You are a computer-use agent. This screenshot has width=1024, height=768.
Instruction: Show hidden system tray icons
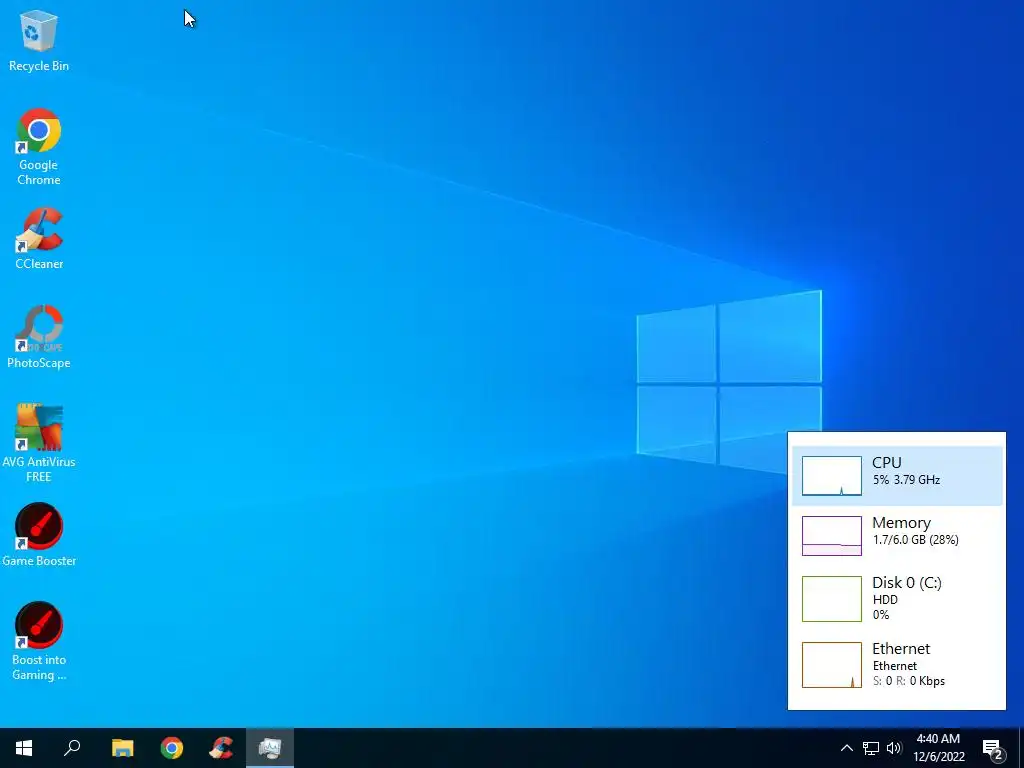point(846,748)
